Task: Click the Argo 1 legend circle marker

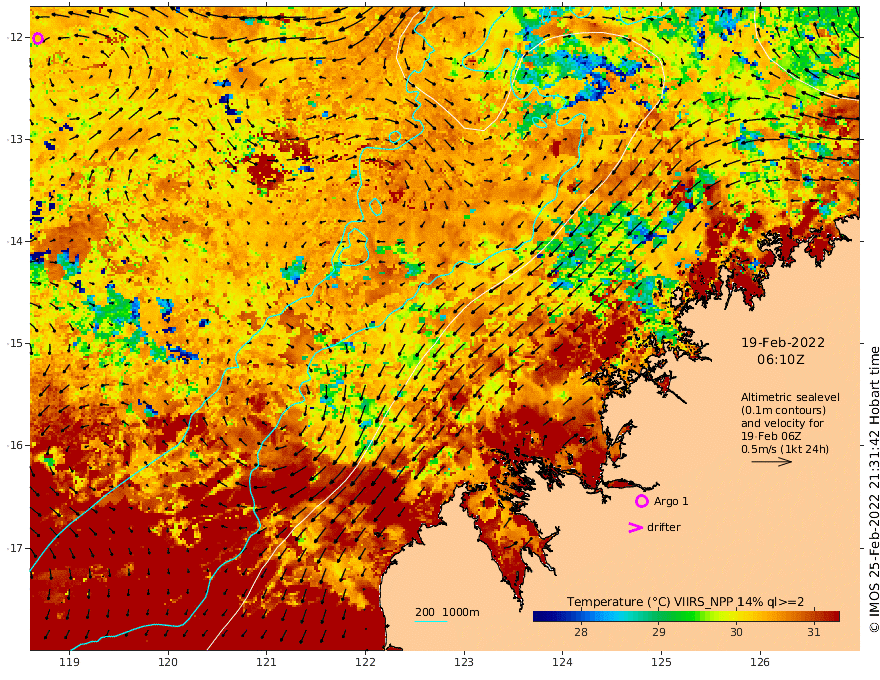Action: pyautogui.click(x=641, y=501)
